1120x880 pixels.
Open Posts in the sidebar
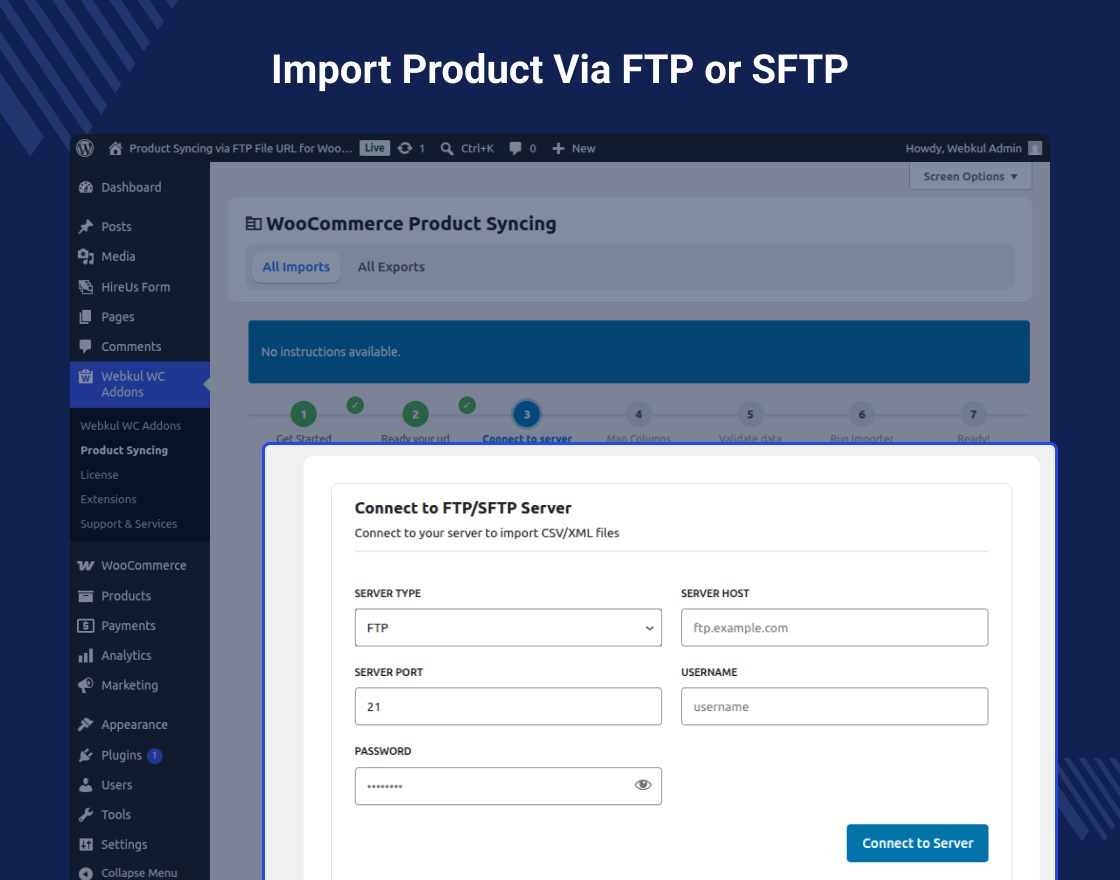(x=116, y=226)
